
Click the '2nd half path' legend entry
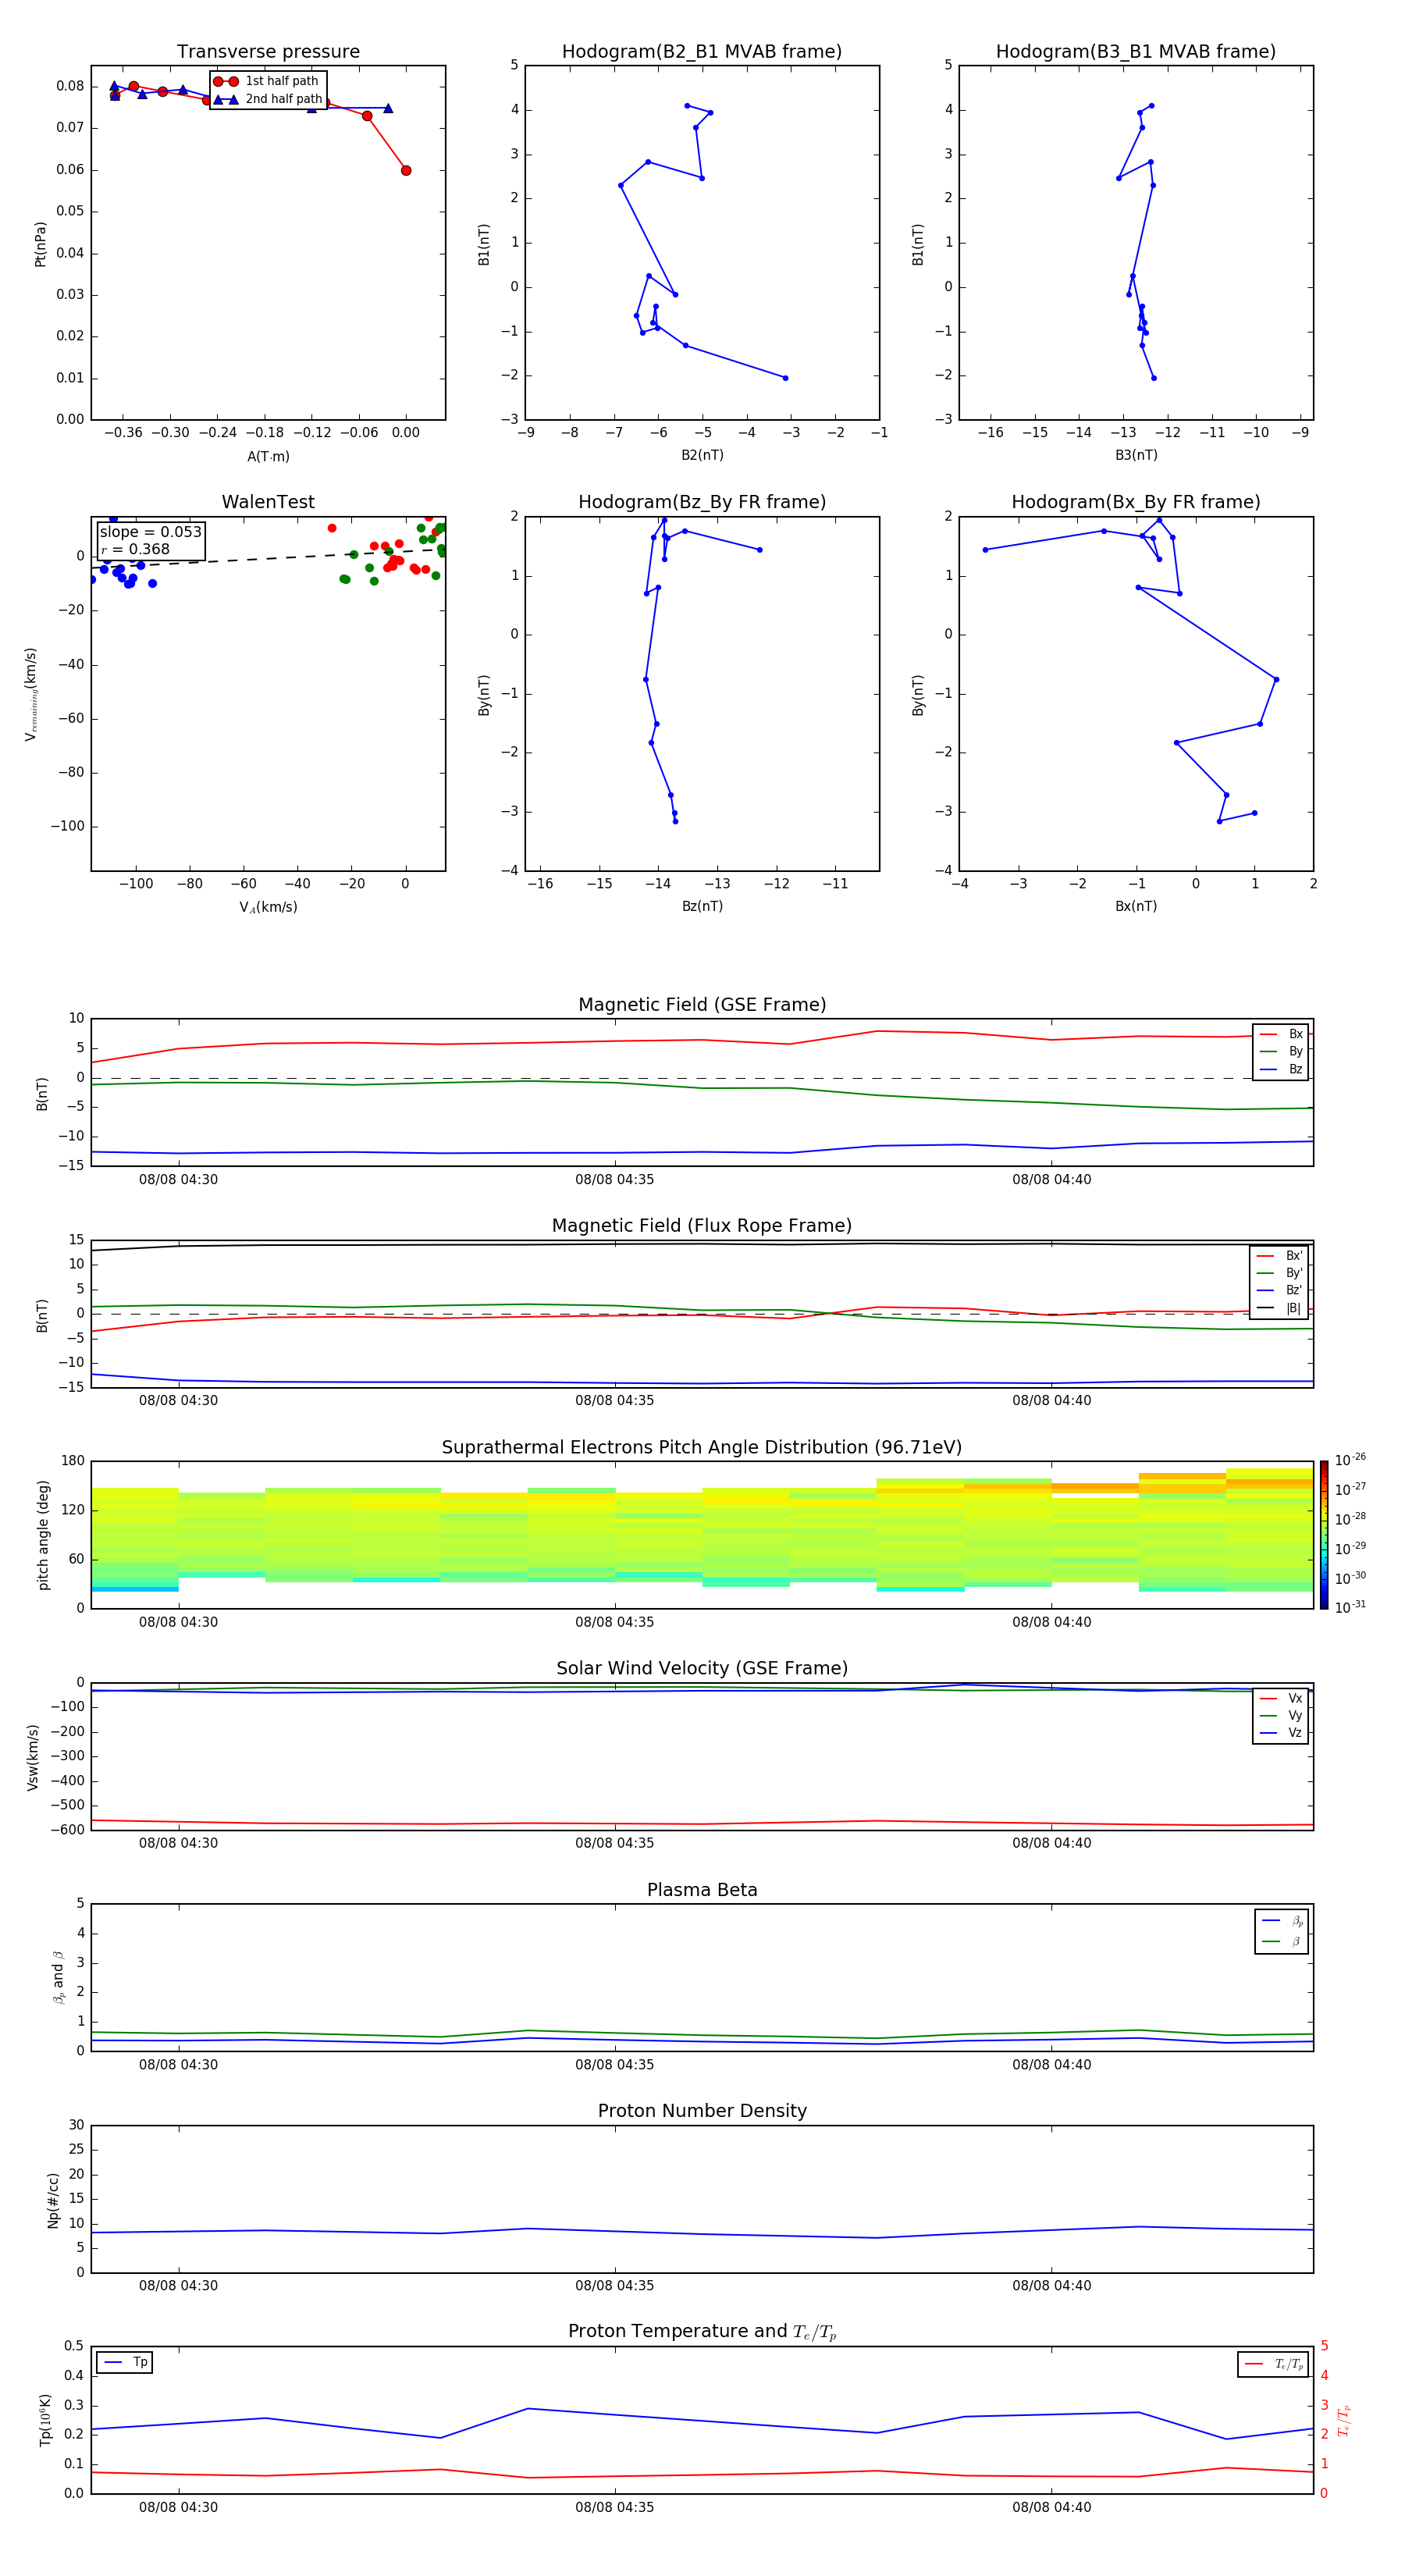(268, 99)
